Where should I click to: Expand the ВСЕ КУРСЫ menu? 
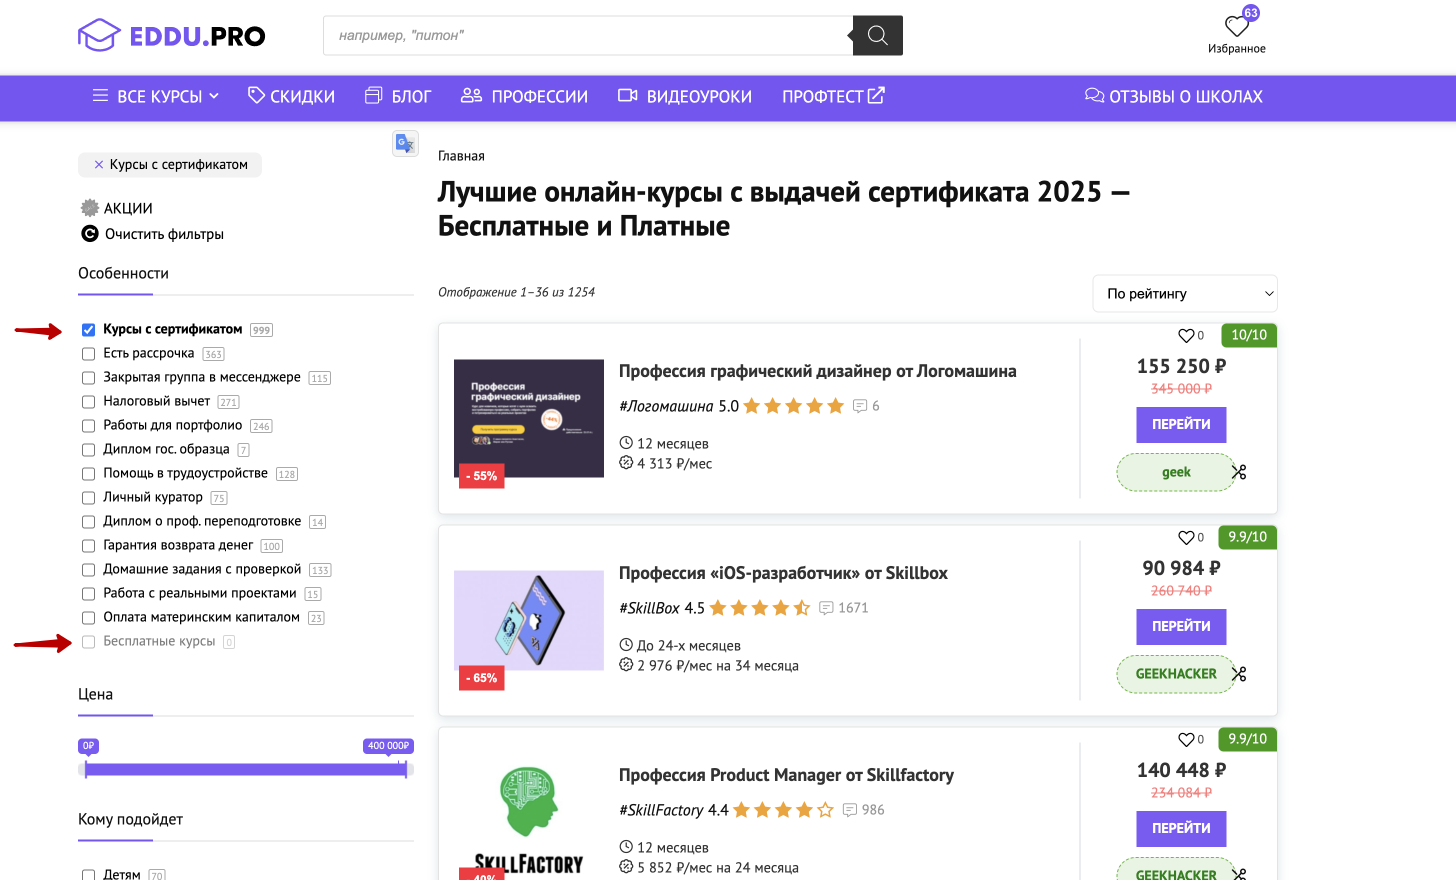(x=156, y=96)
